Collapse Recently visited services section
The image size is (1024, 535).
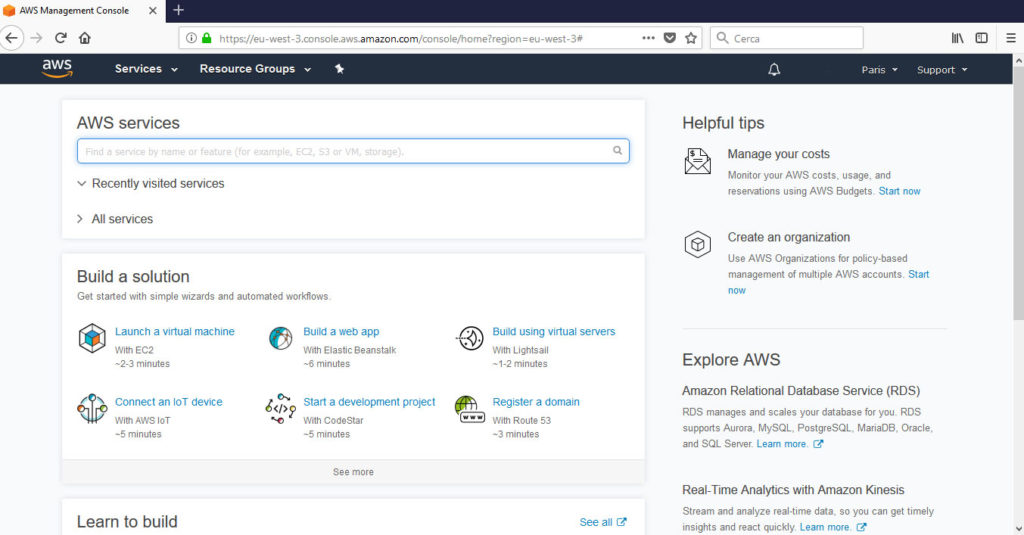coord(150,184)
